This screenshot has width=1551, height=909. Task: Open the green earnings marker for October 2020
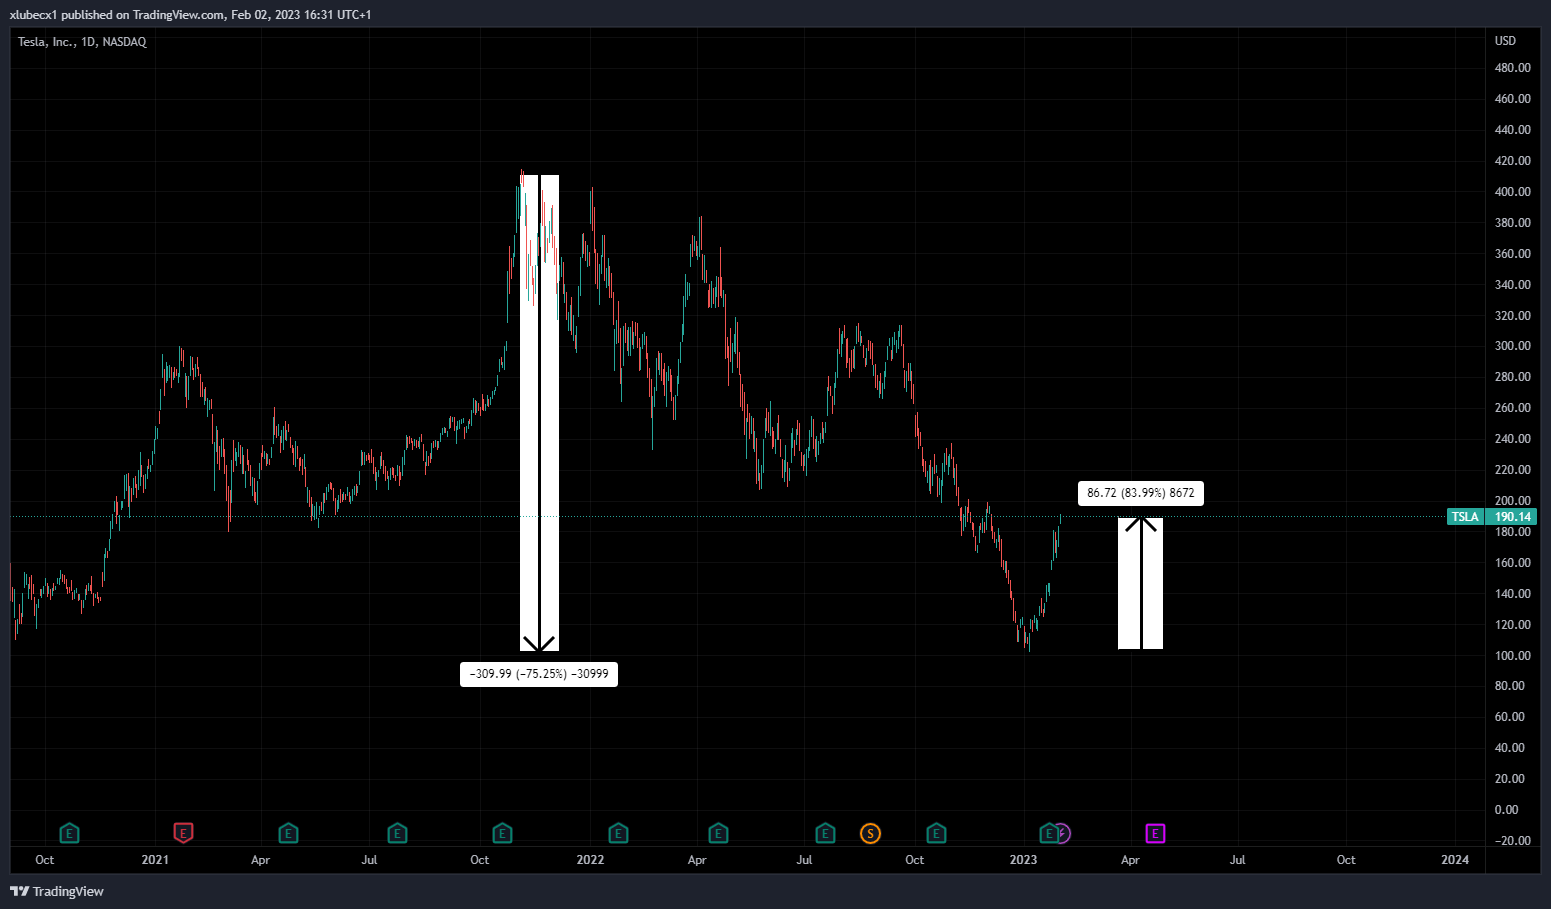[69, 833]
